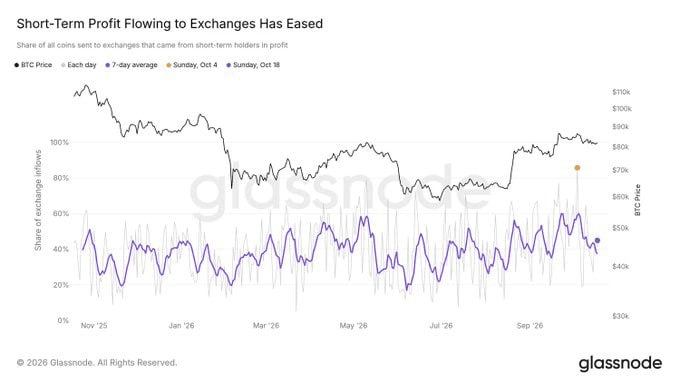Click the chart subtitle about short-term holders
The width and height of the screenshot is (680, 383).
click(x=152, y=45)
